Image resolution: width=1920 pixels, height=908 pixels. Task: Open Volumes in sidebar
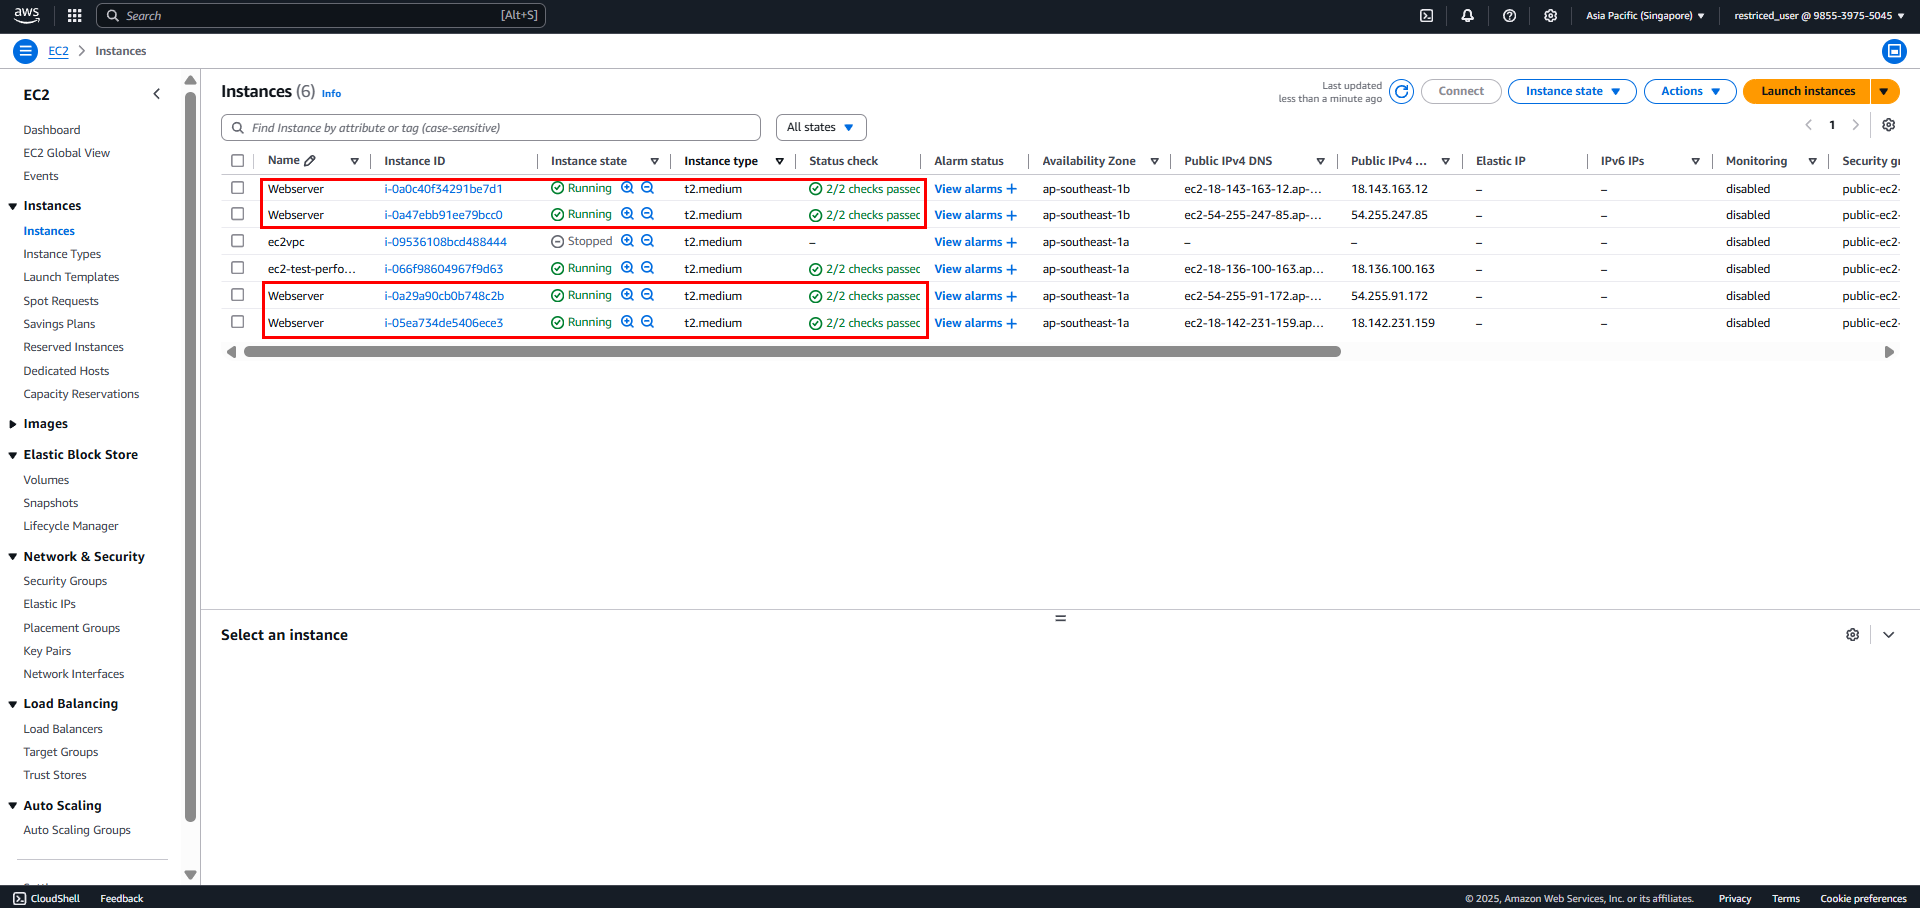point(46,480)
